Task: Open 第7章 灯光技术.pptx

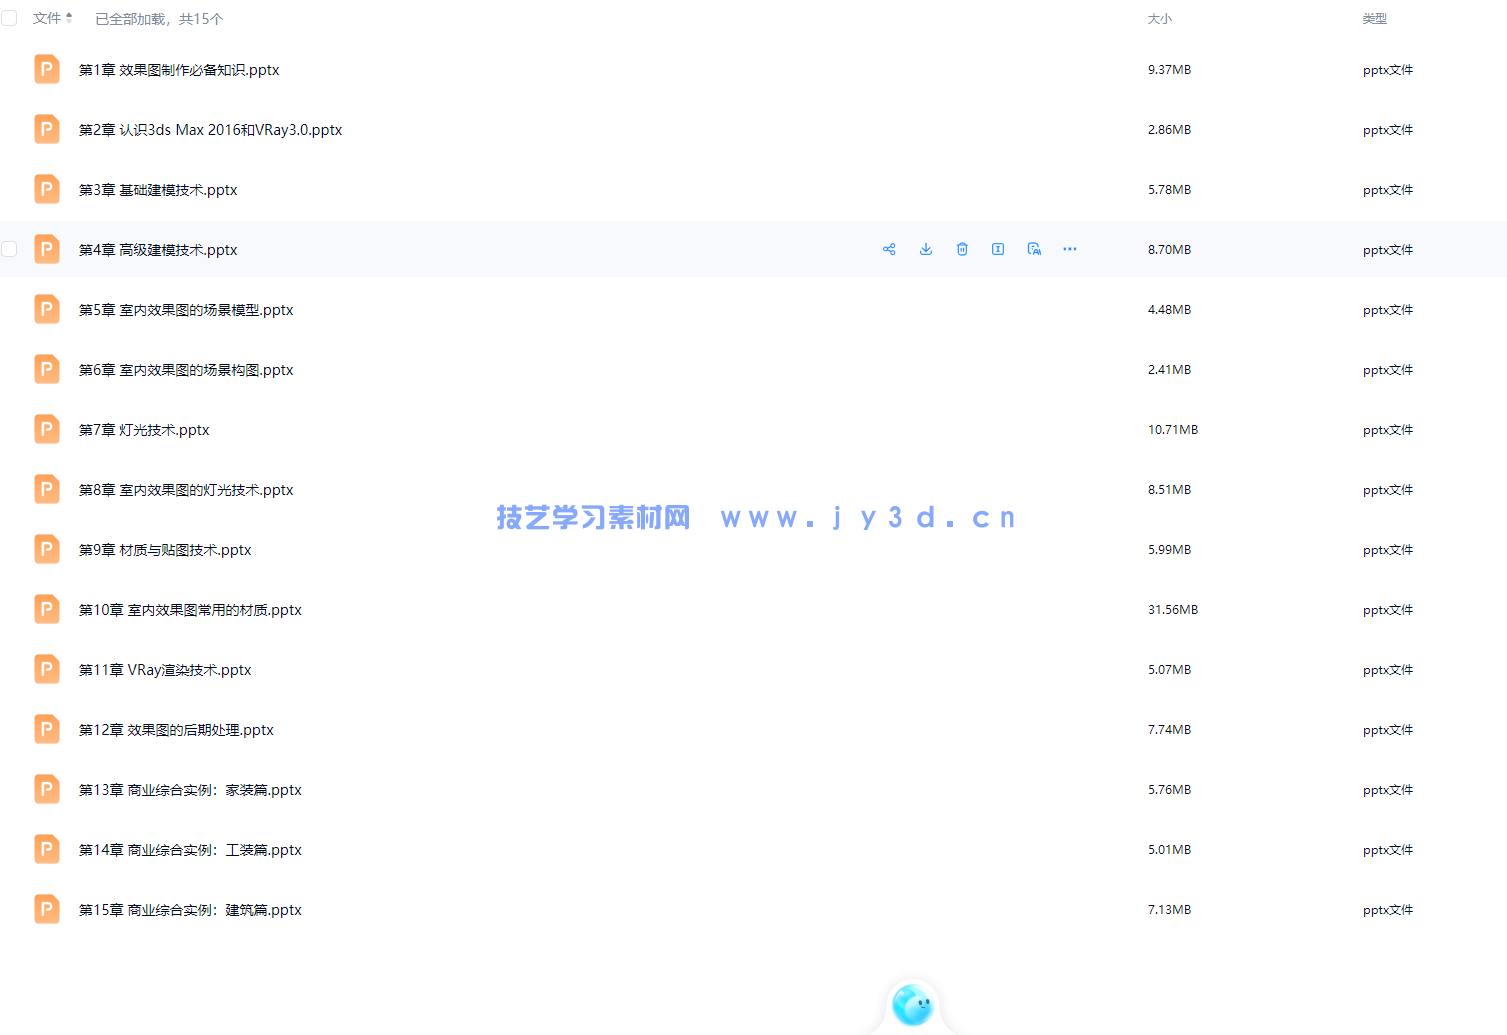Action: [x=144, y=430]
